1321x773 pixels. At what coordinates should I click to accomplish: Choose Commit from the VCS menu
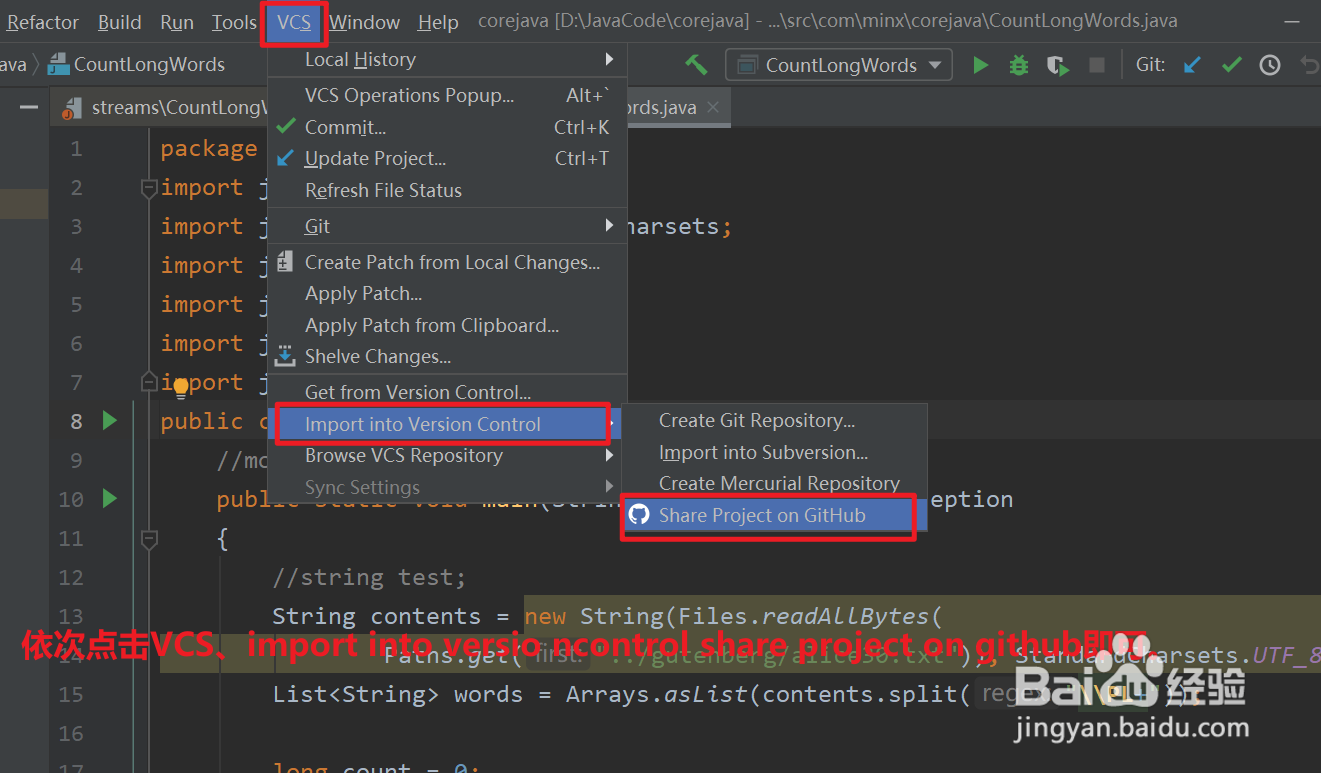pos(448,127)
